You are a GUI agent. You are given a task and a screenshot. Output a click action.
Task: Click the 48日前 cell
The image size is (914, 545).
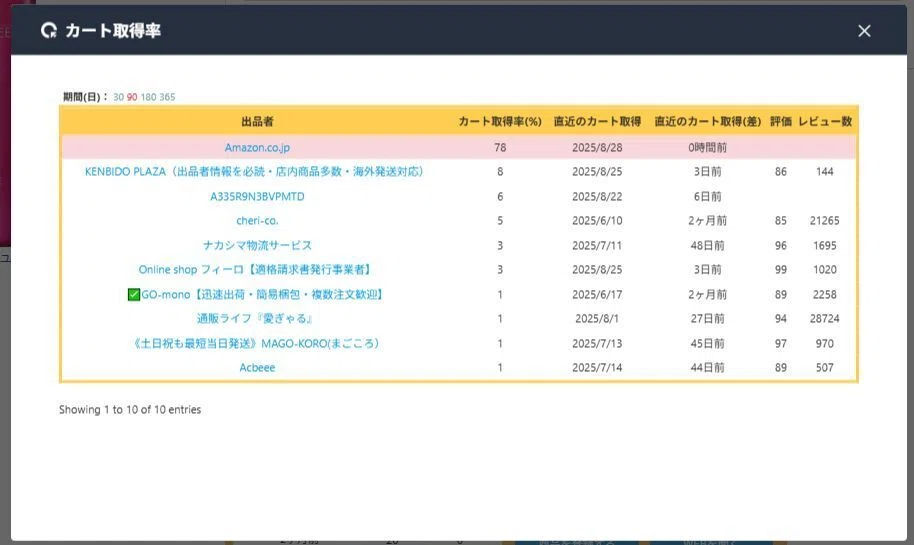coord(708,245)
